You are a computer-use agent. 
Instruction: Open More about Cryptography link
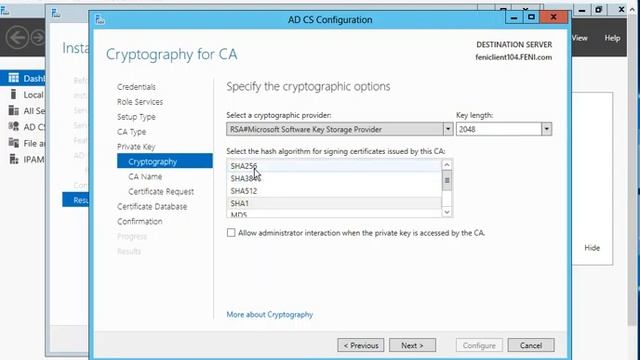click(x=270, y=314)
